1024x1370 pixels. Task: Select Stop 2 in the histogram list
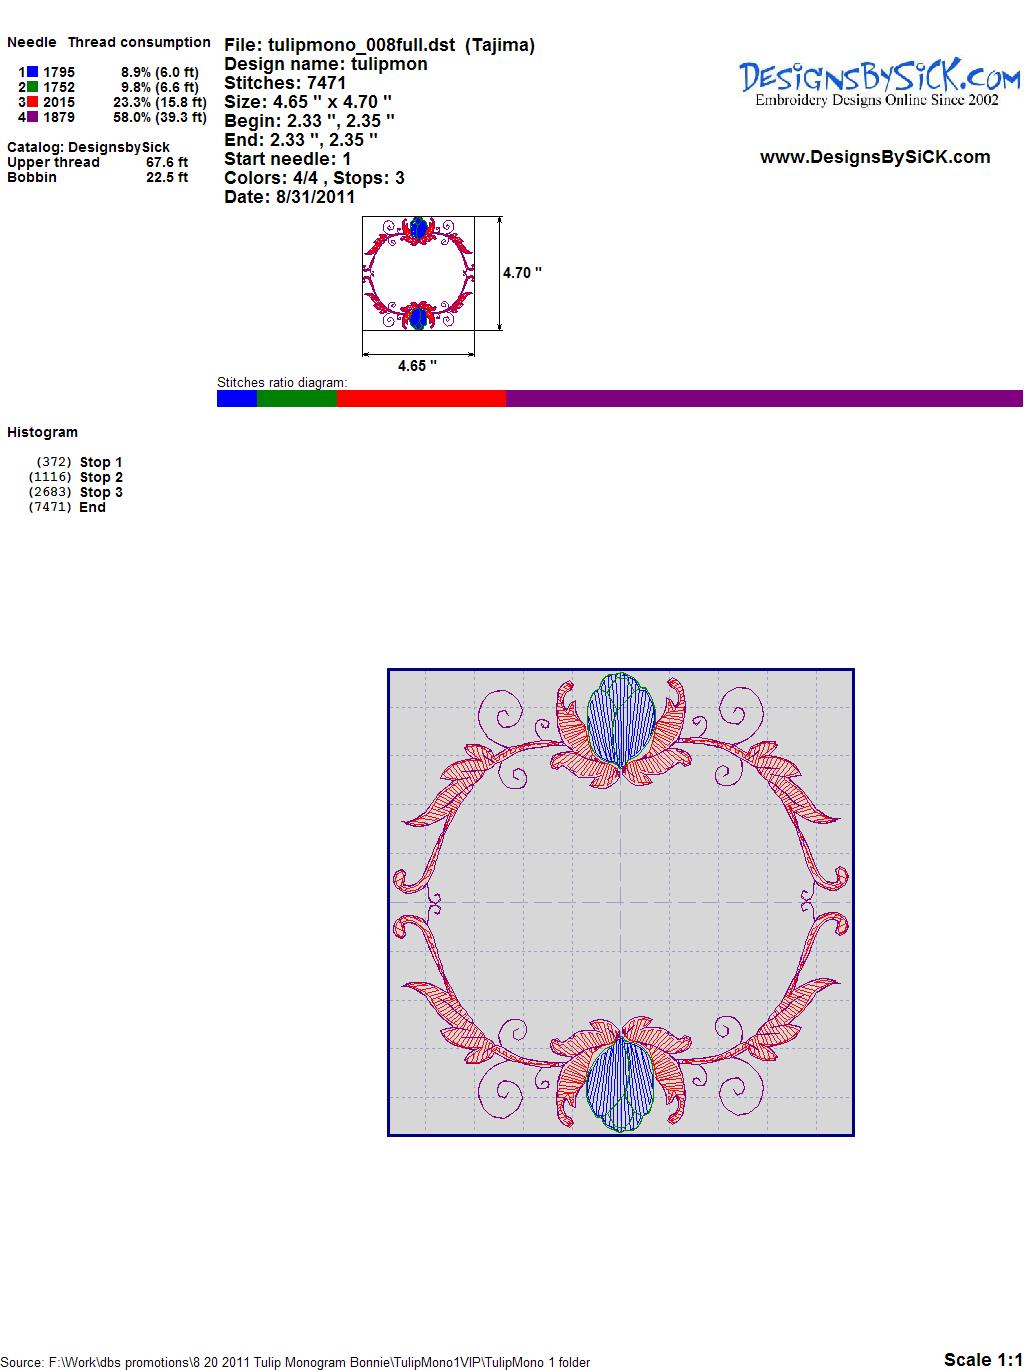pos(101,477)
